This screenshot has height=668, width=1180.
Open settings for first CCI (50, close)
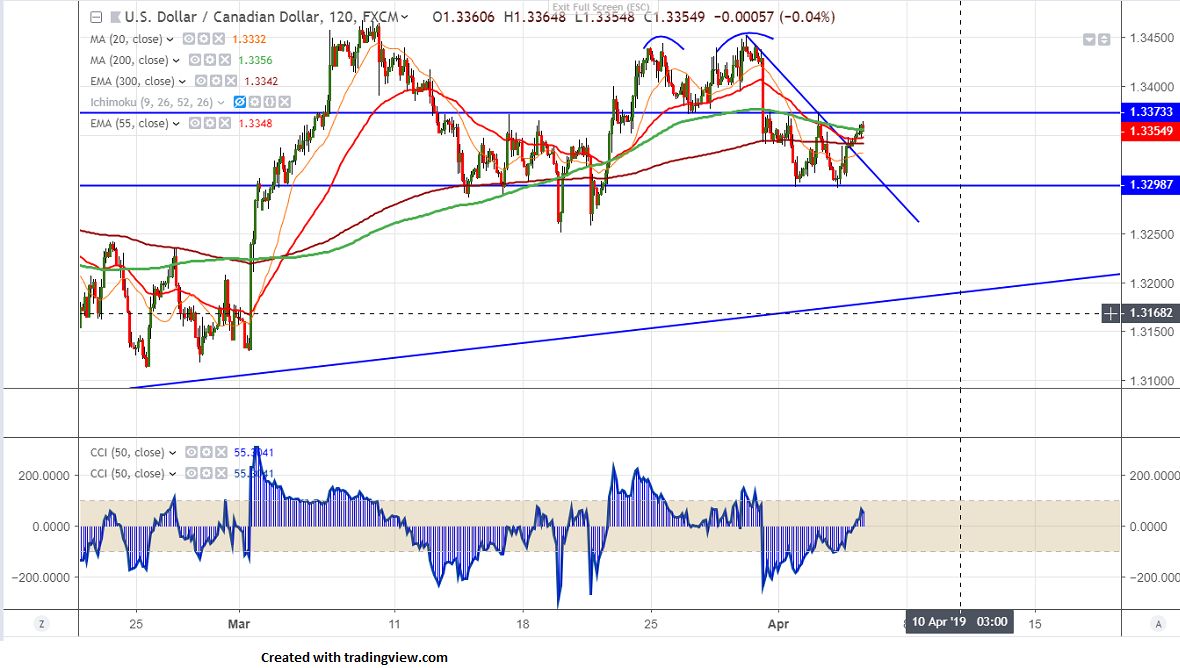tap(205, 453)
